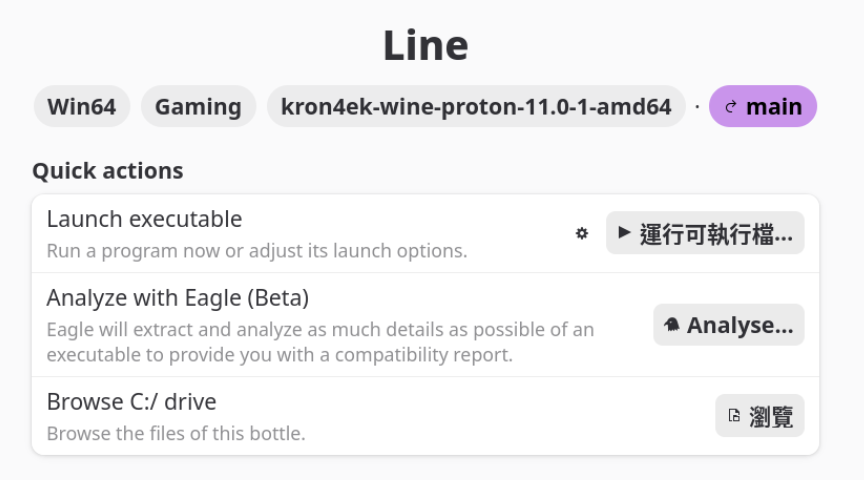This screenshot has width=864, height=480.
Task: Open the main versioning state pill
Action: (x=763, y=106)
